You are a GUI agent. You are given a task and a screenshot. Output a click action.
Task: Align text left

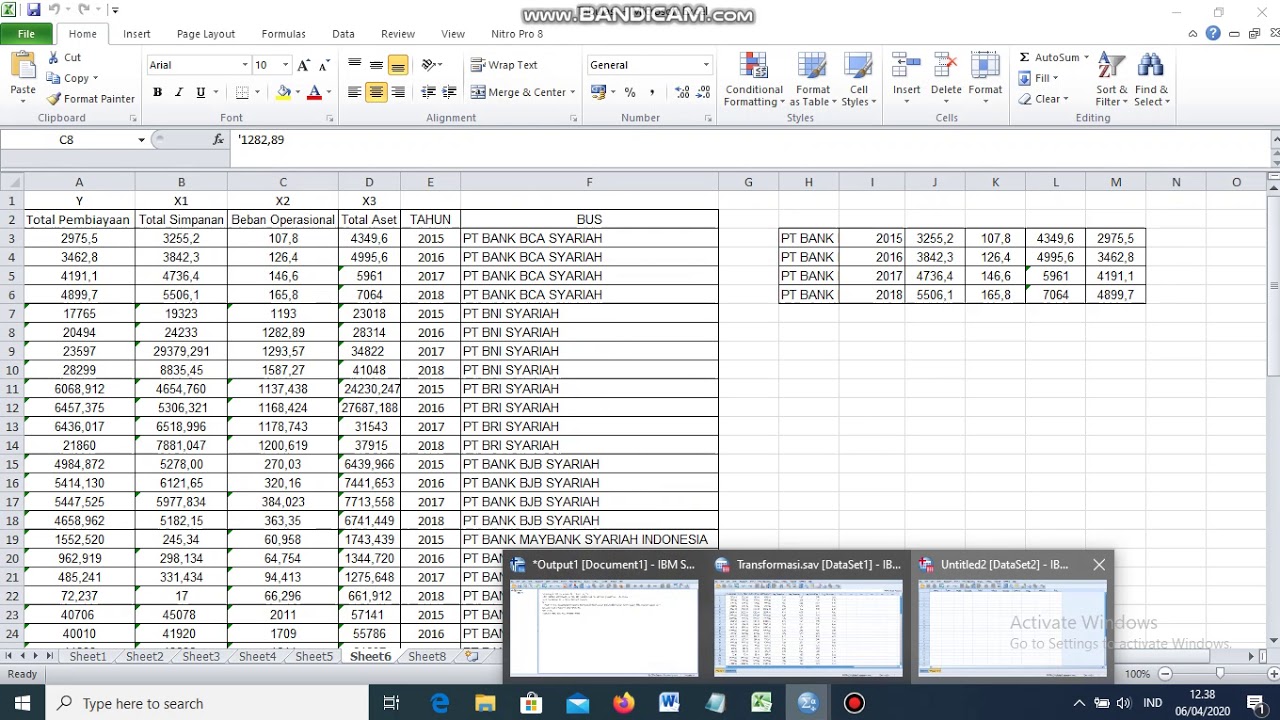click(x=355, y=92)
